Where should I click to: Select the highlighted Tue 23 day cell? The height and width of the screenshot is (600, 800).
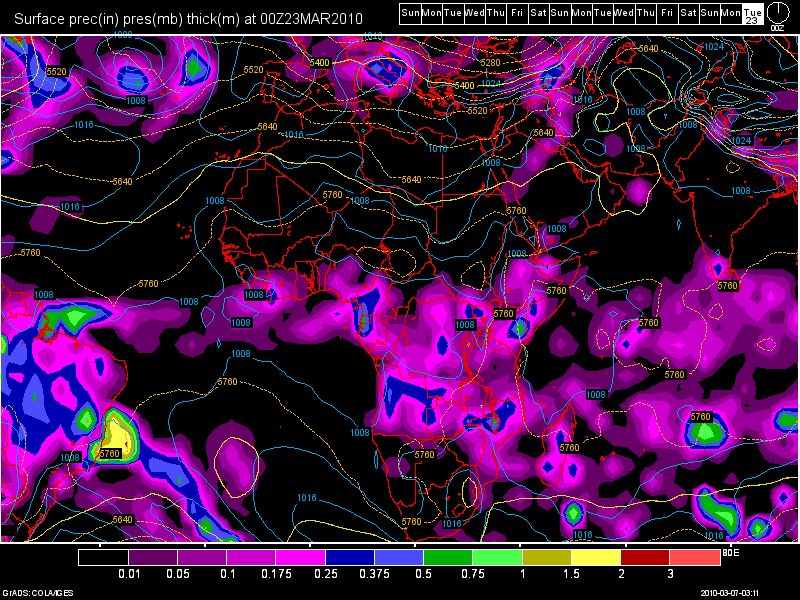click(753, 12)
